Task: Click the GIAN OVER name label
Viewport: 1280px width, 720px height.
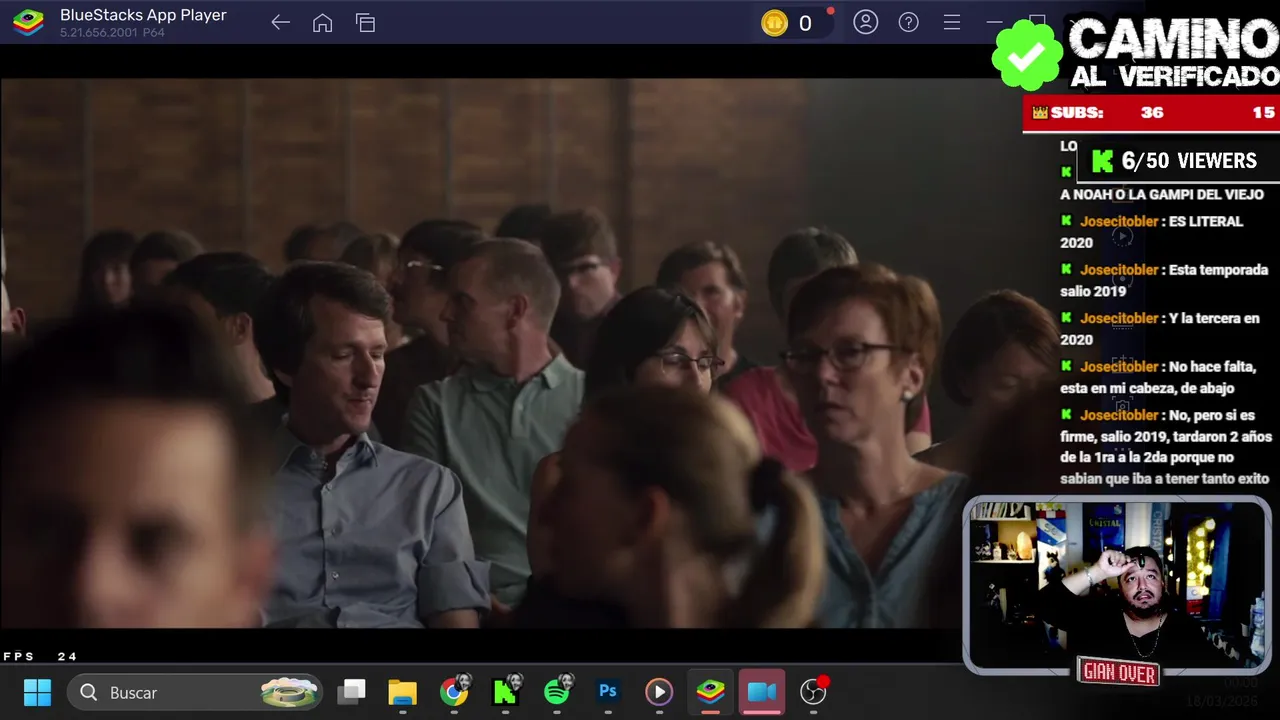Action: coord(1119,673)
